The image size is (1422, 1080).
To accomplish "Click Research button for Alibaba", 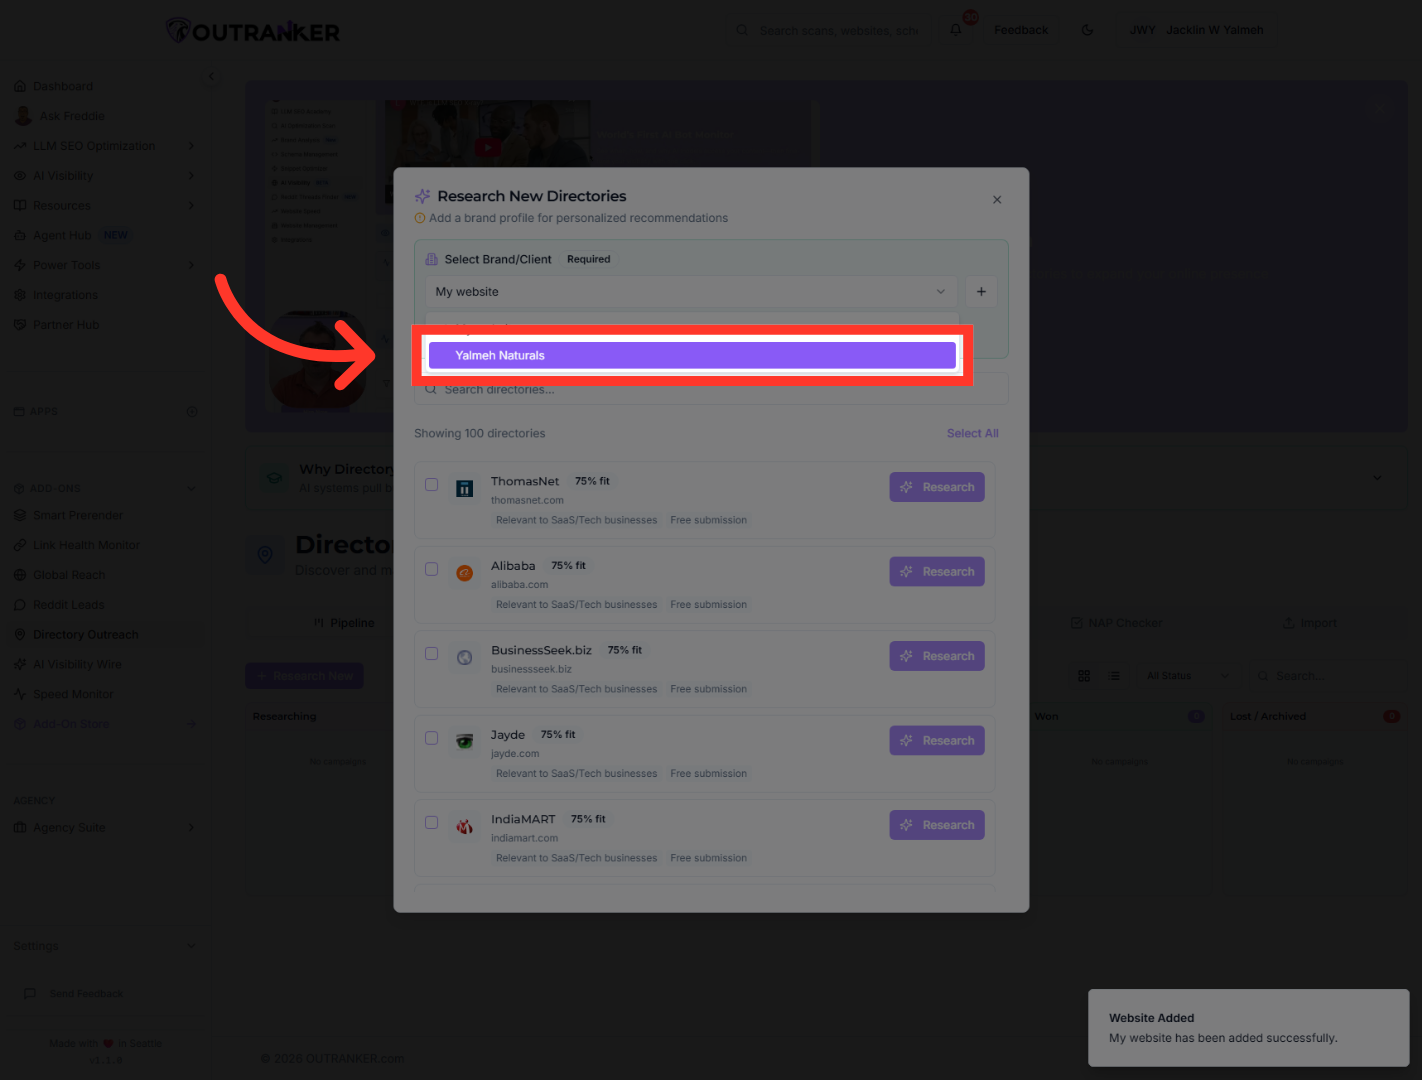I will coord(937,572).
